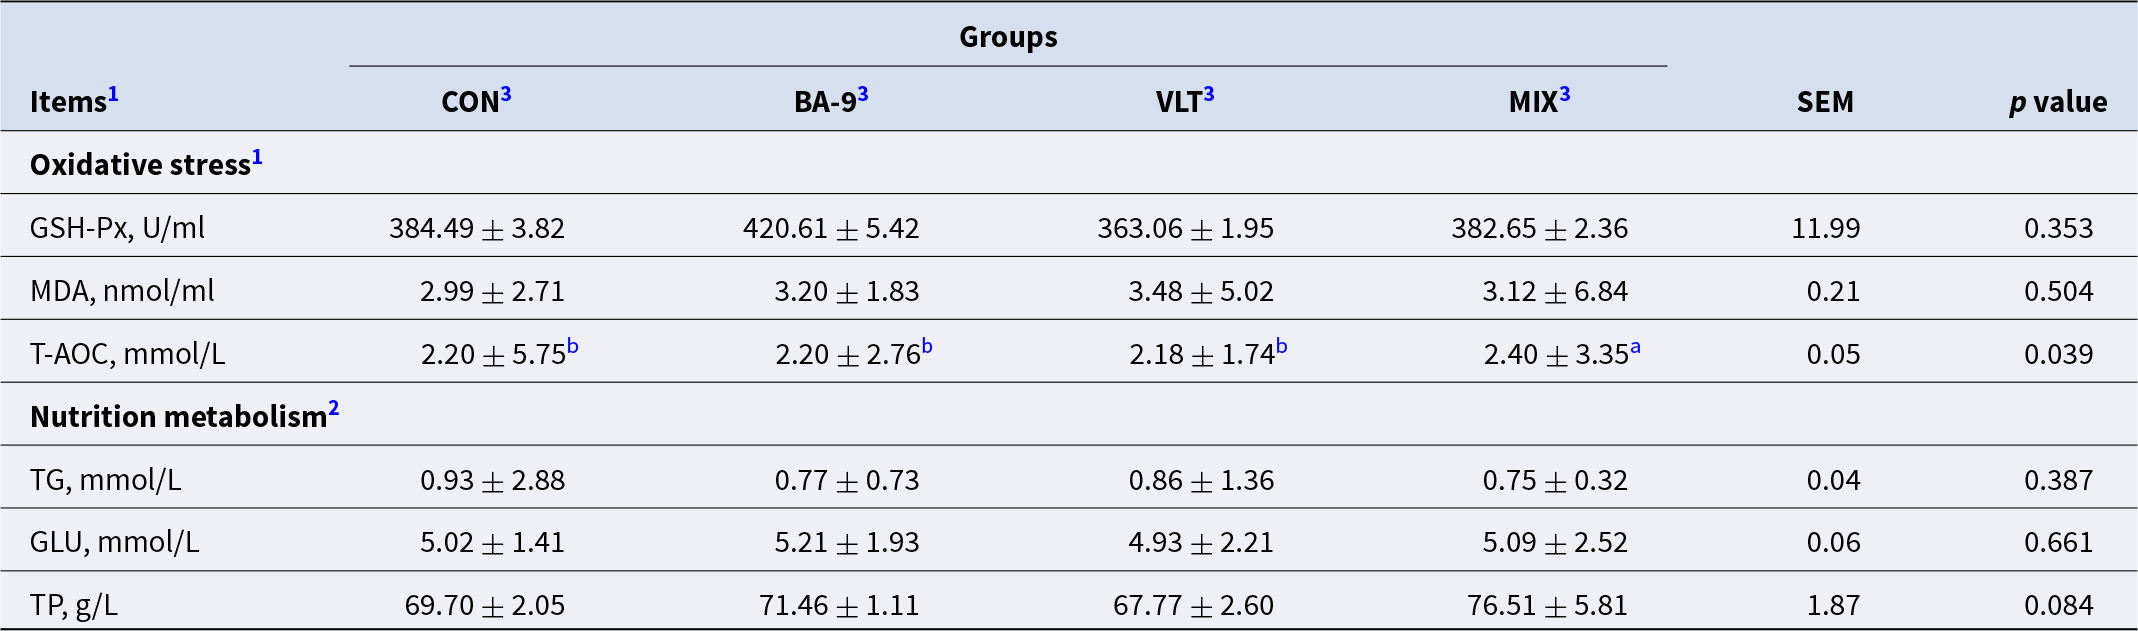Click footnote 3 superscript after BA-9

[x=863, y=94]
